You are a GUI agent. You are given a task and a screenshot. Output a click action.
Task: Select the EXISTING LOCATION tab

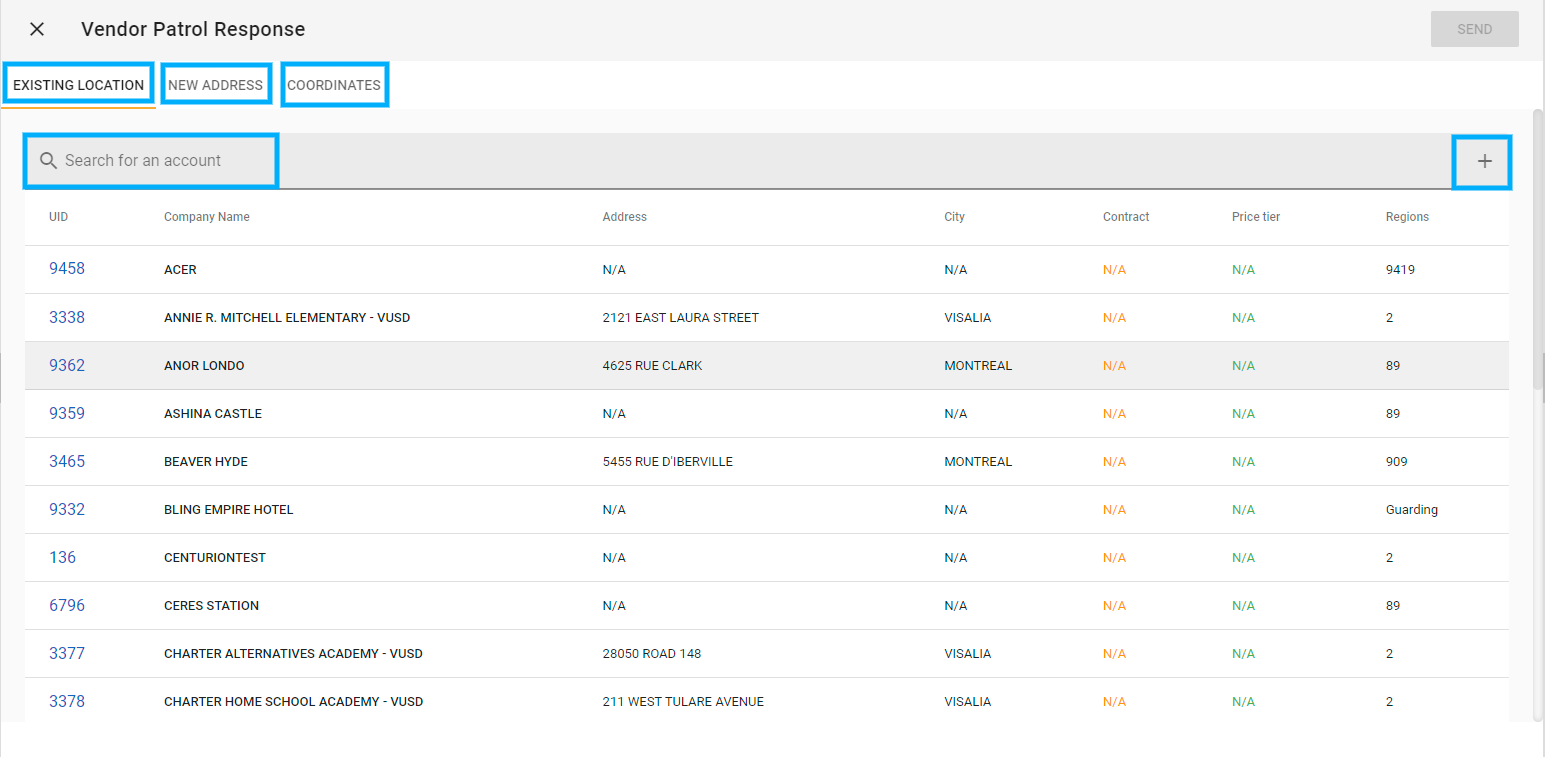[78, 84]
